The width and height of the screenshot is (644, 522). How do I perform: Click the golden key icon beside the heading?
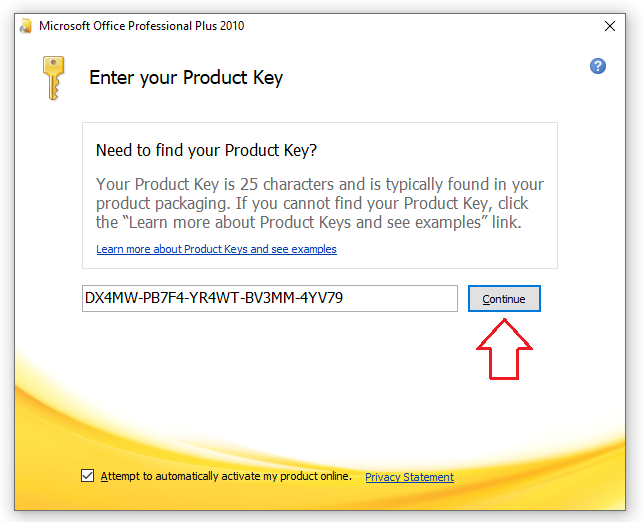(x=53, y=78)
